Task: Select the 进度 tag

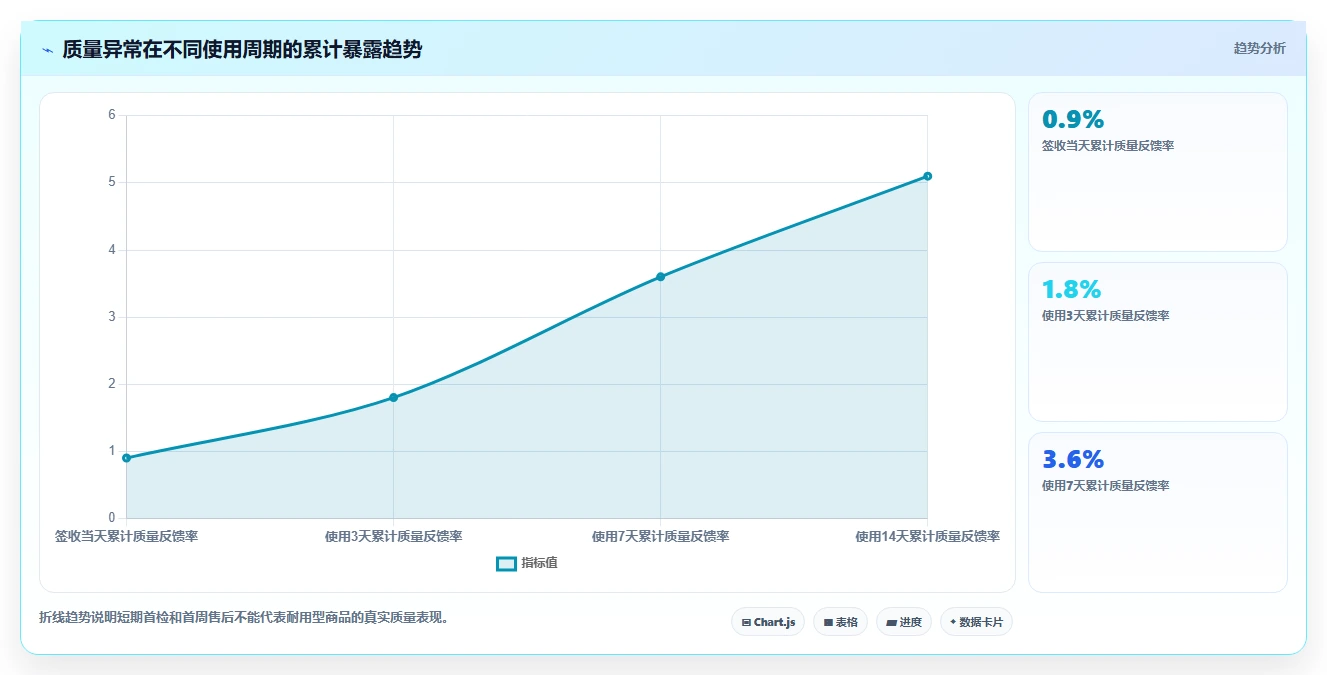Action: click(903, 622)
